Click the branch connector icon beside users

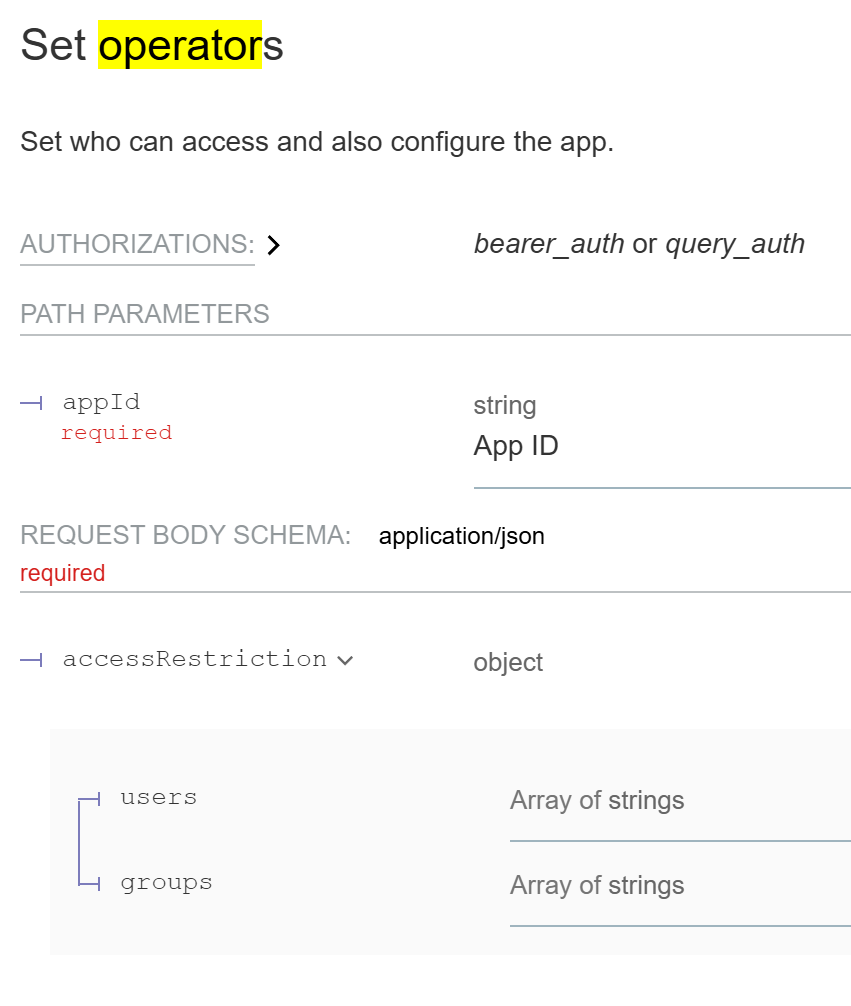pos(90,799)
